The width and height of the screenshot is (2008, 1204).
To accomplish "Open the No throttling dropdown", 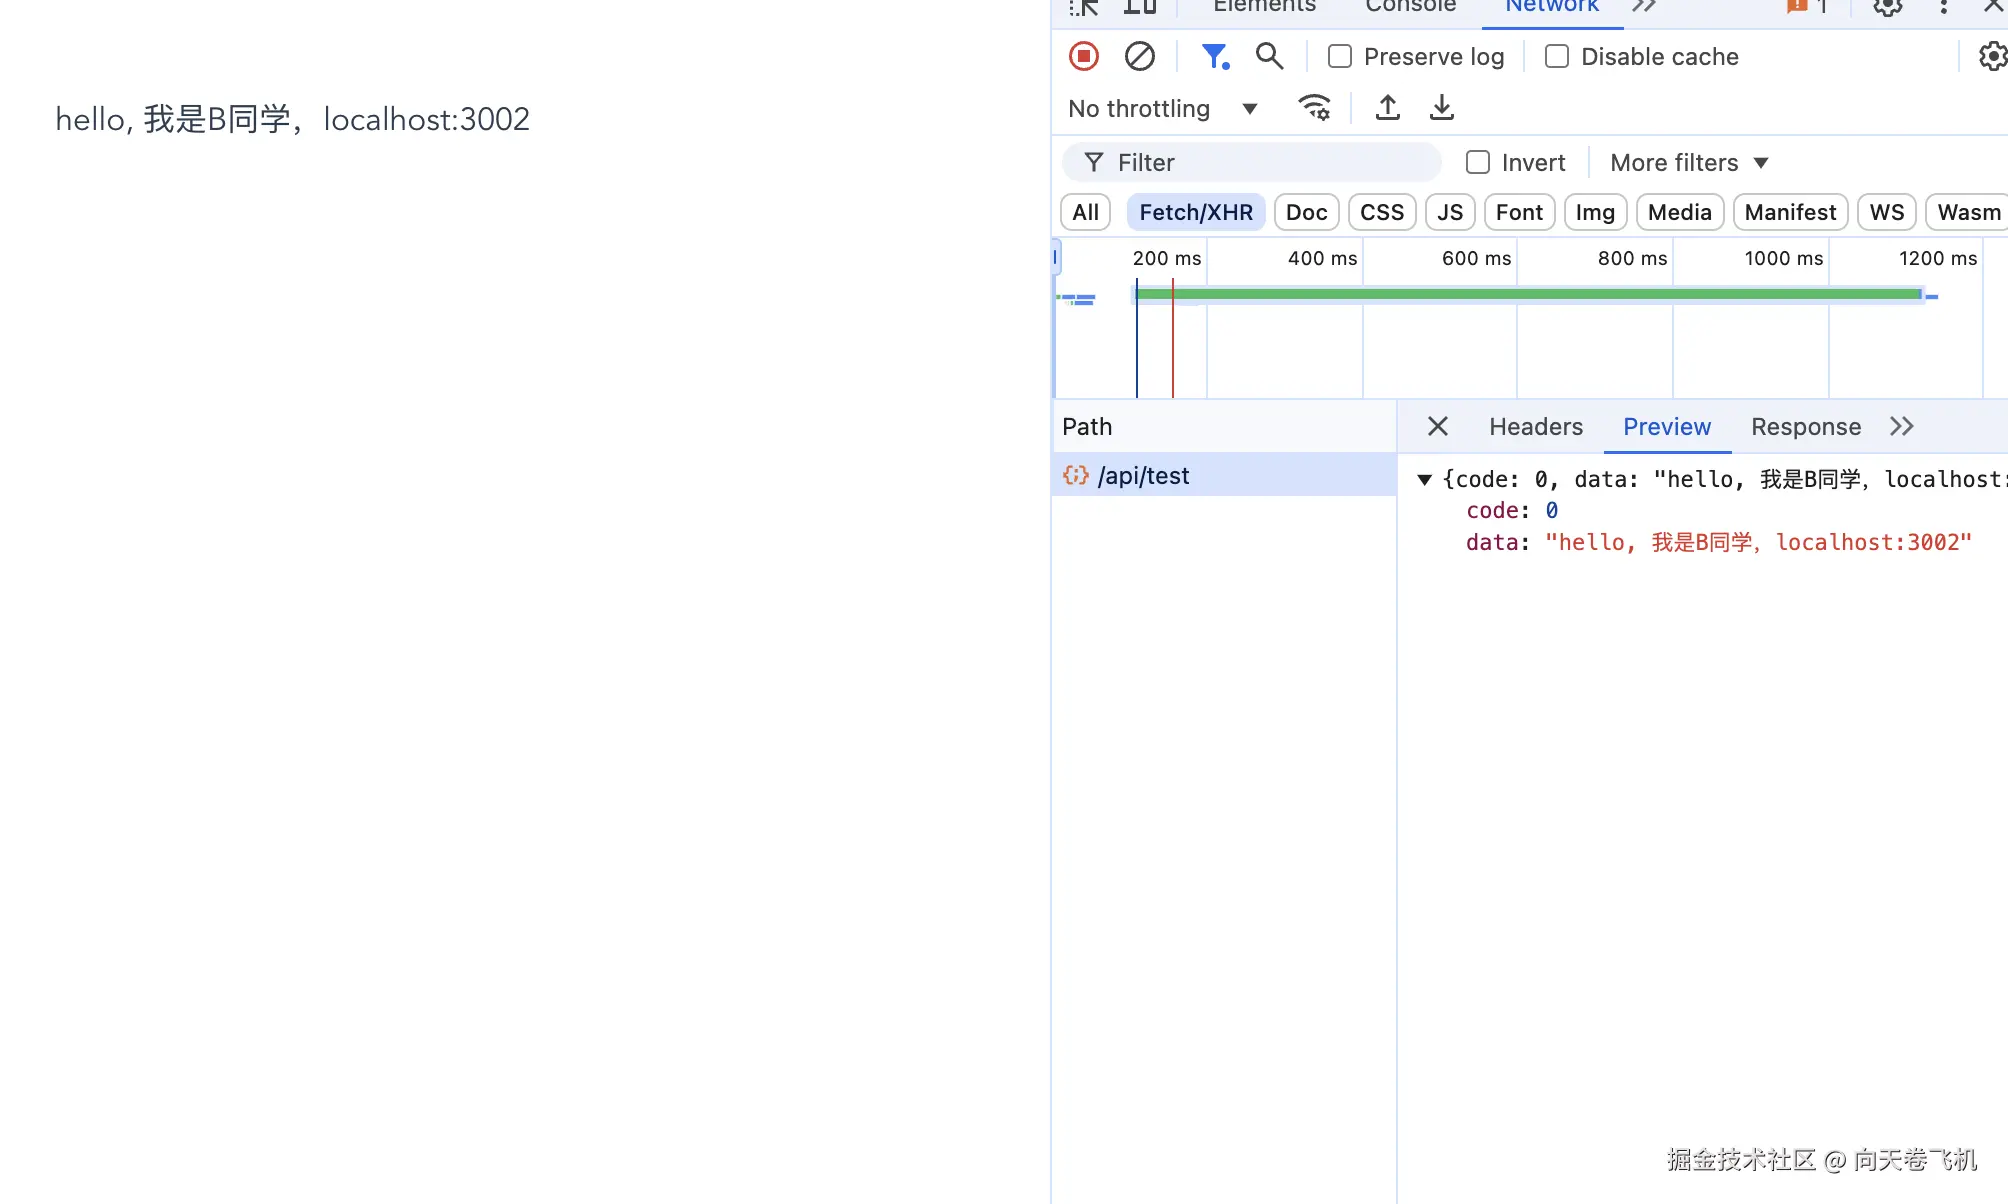I will click(1162, 109).
